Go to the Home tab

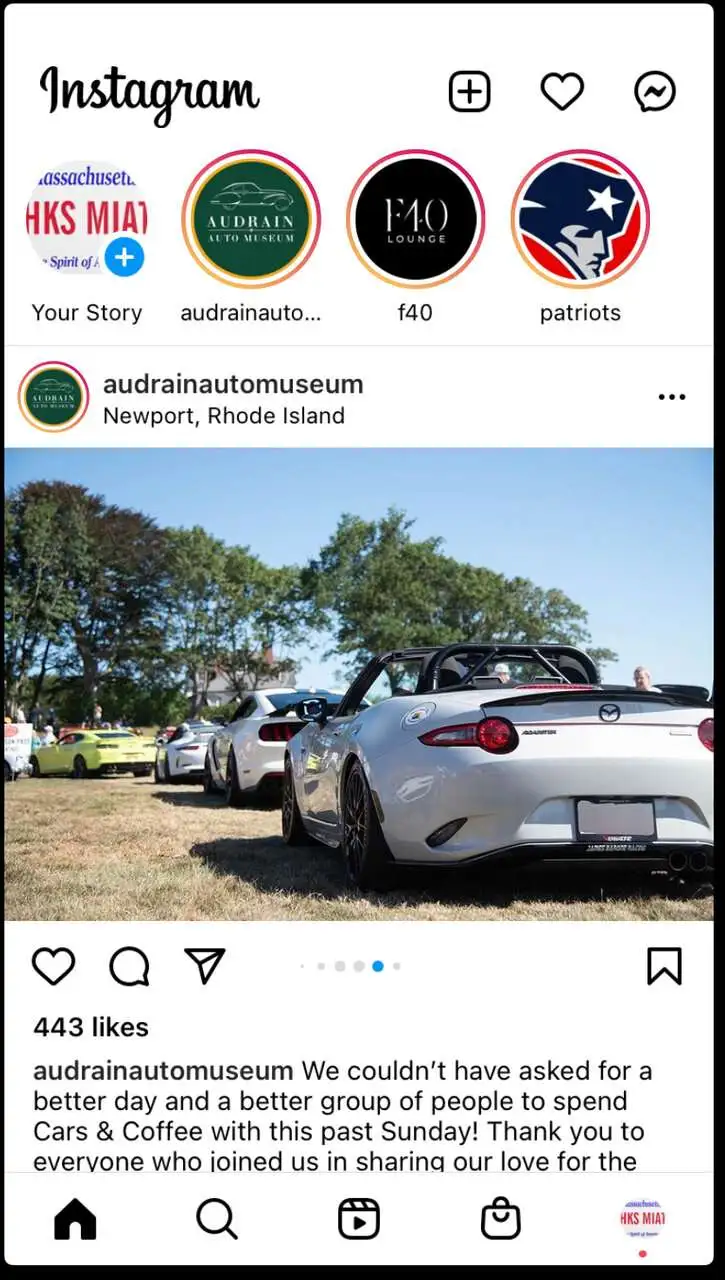(75, 1219)
